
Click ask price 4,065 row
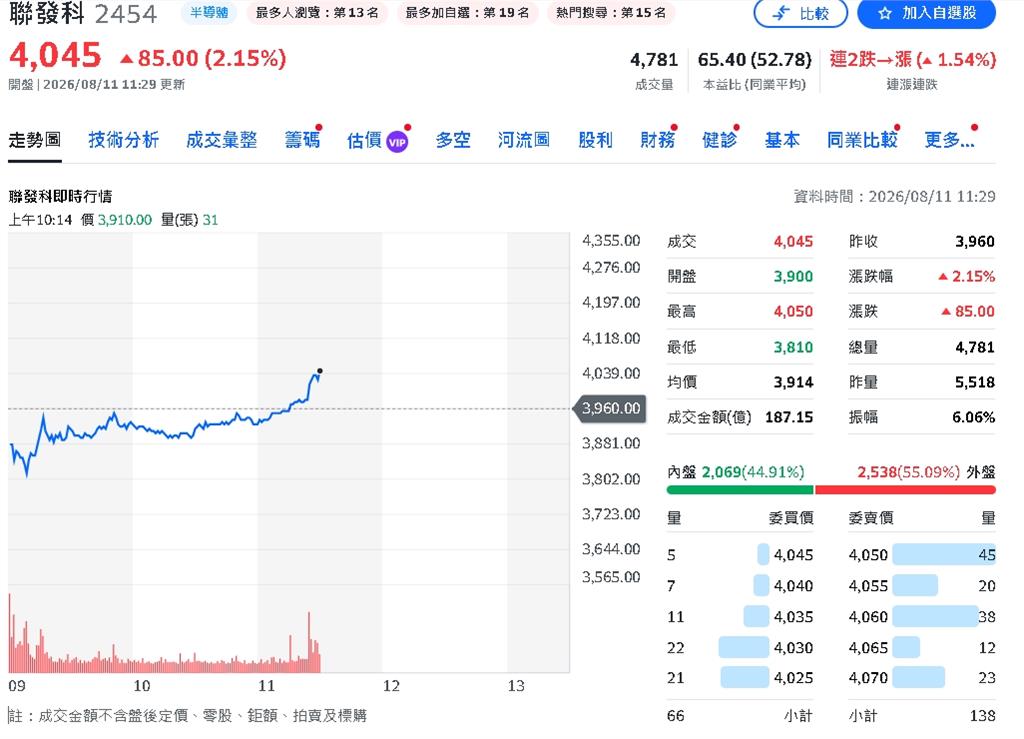pos(868,648)
